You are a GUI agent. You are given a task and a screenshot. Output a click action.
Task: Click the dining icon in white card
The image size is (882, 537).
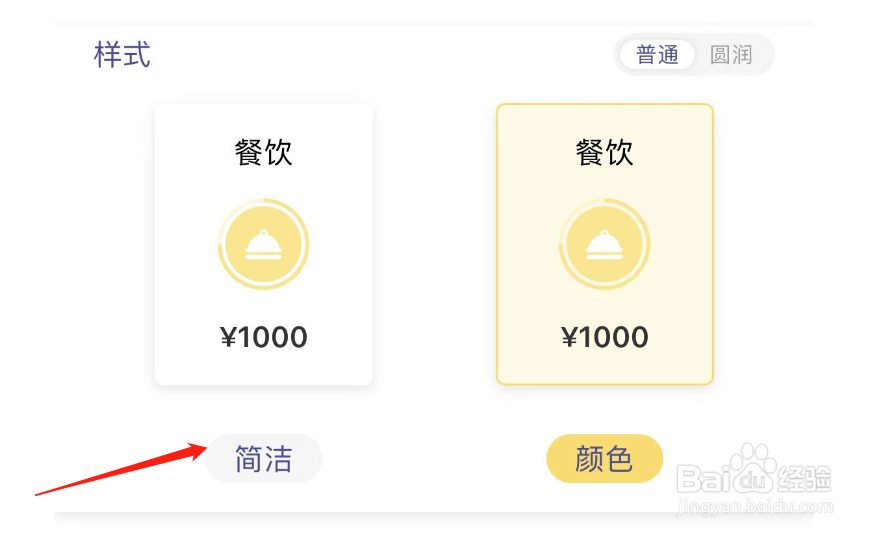pos(264,245)
